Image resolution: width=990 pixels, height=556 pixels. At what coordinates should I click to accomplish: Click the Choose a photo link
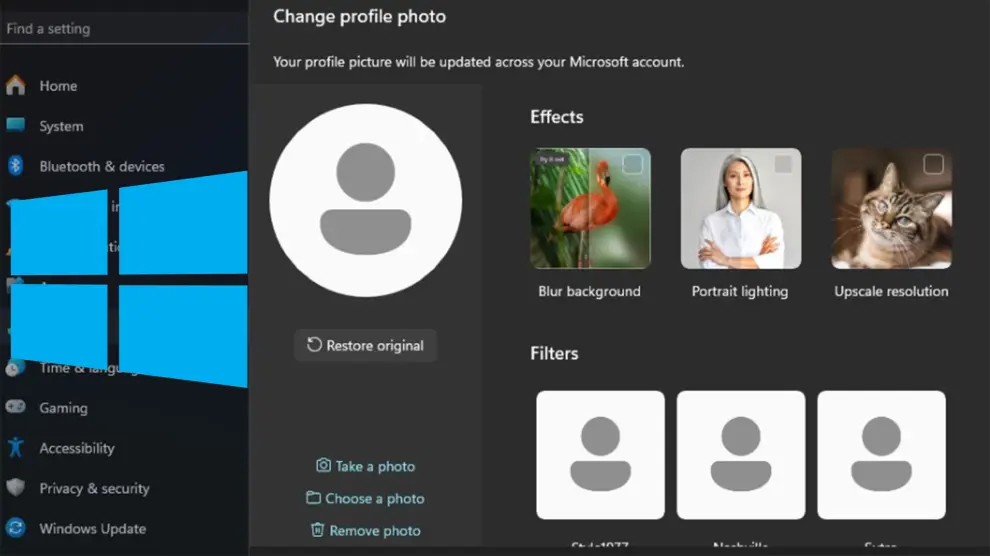(x=375, y=498)
